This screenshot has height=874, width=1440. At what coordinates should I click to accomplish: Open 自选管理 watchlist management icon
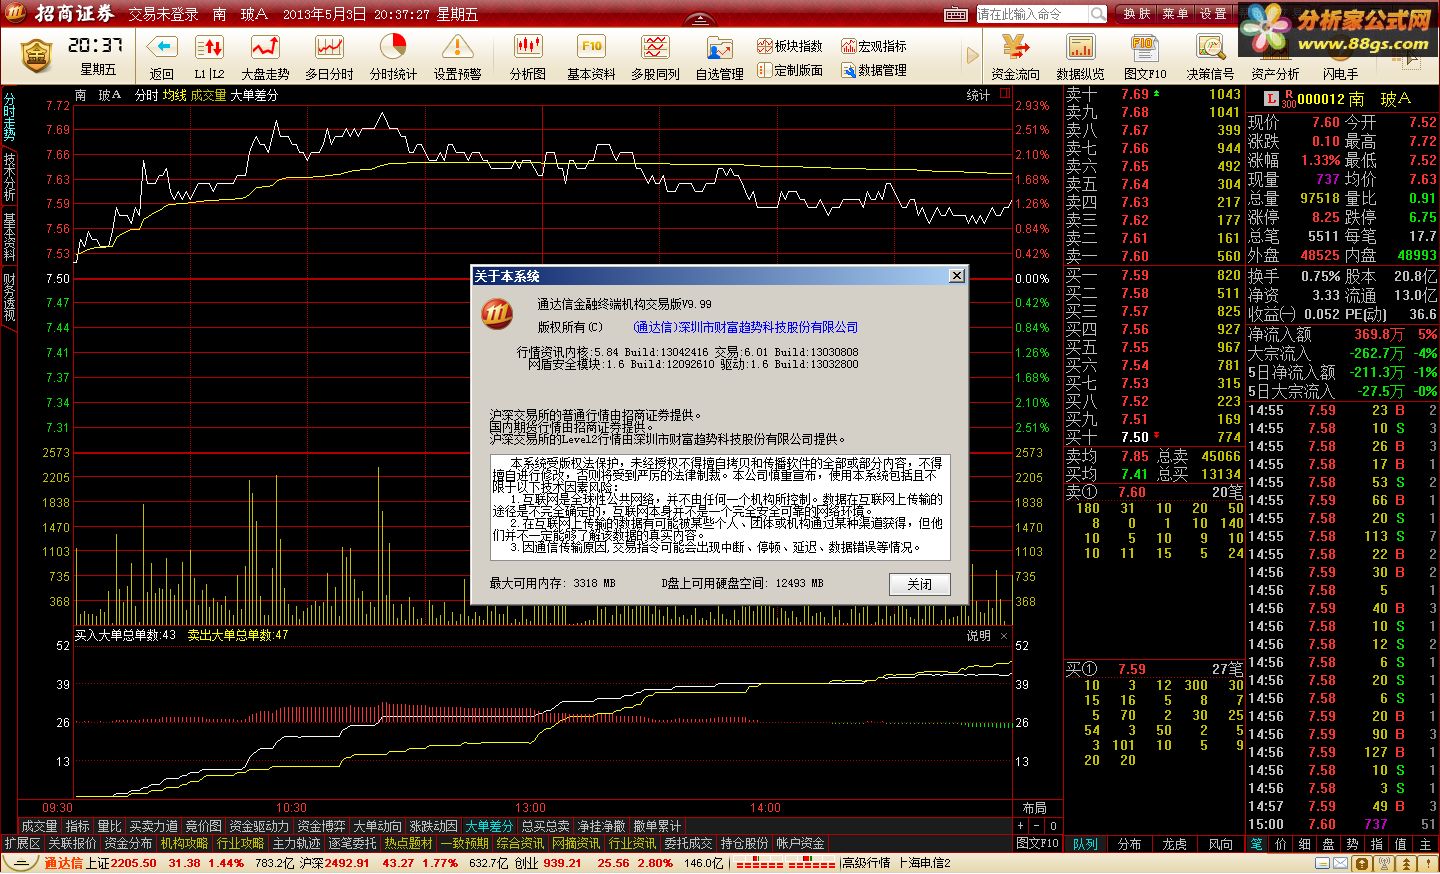(719, 48)
